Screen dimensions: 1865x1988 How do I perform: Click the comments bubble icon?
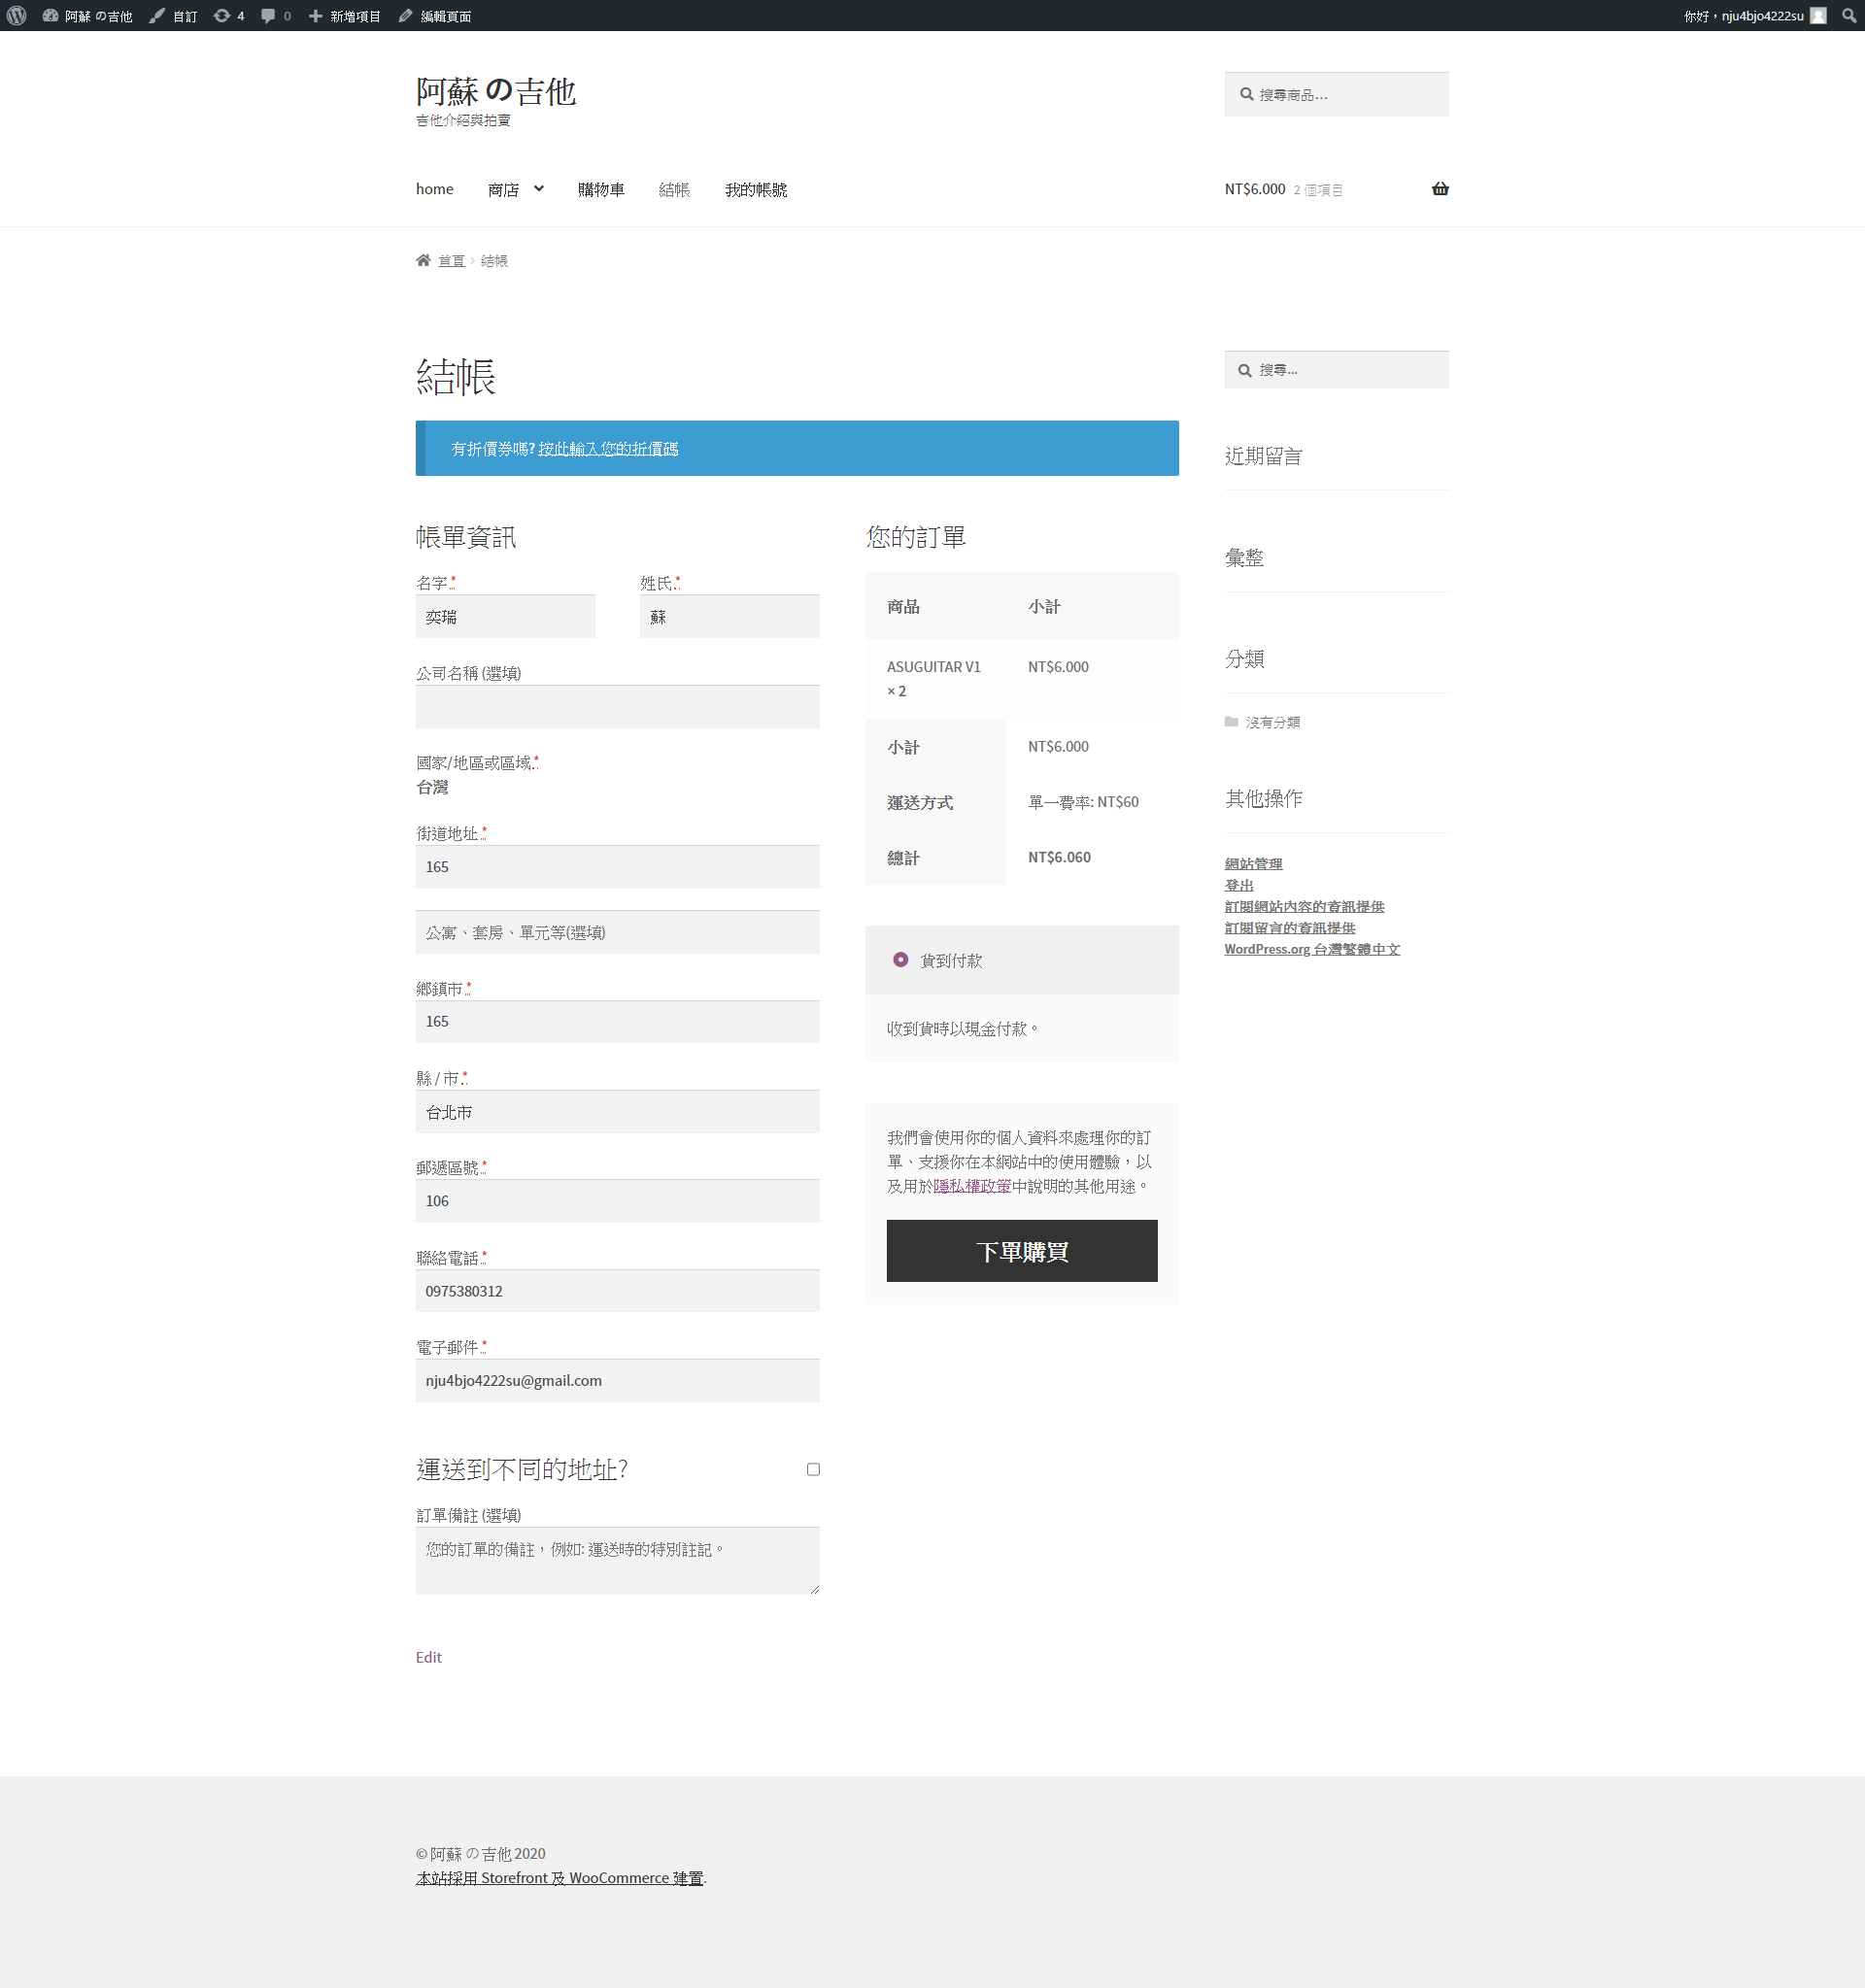(268, 16)
